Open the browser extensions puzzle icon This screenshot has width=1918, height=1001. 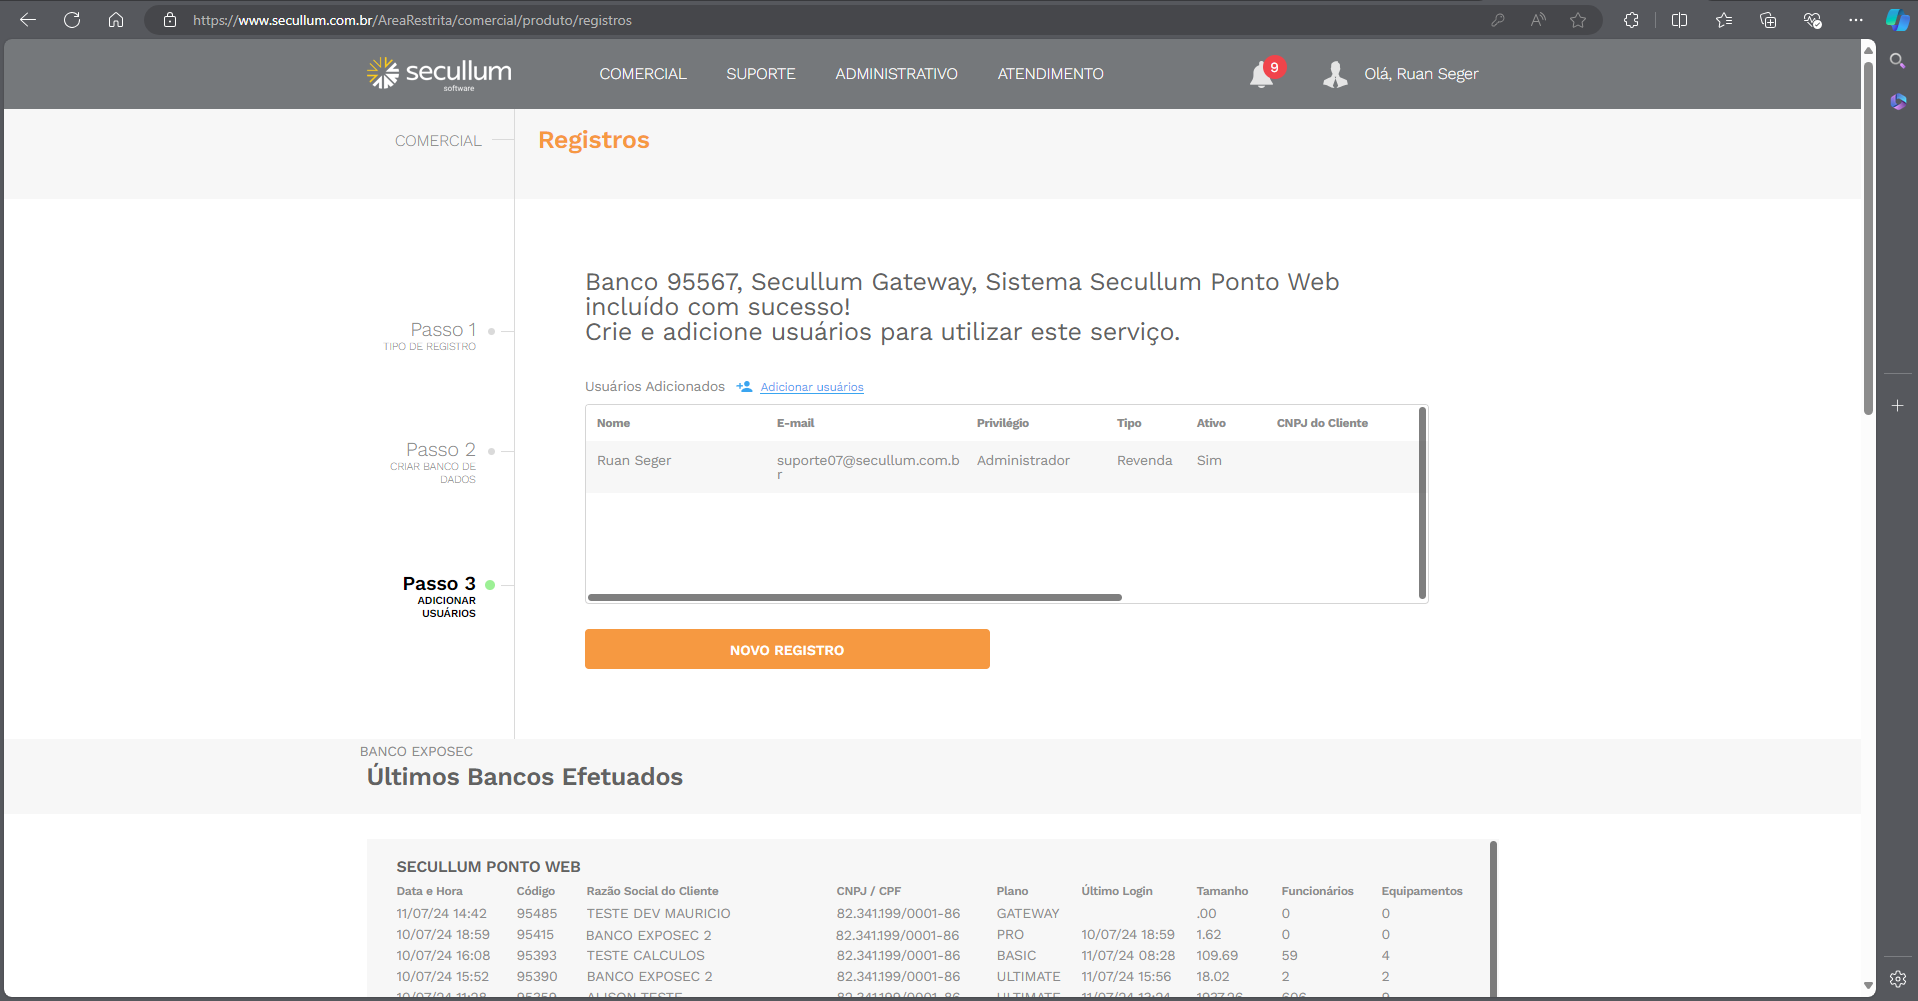pos(1631,20)
